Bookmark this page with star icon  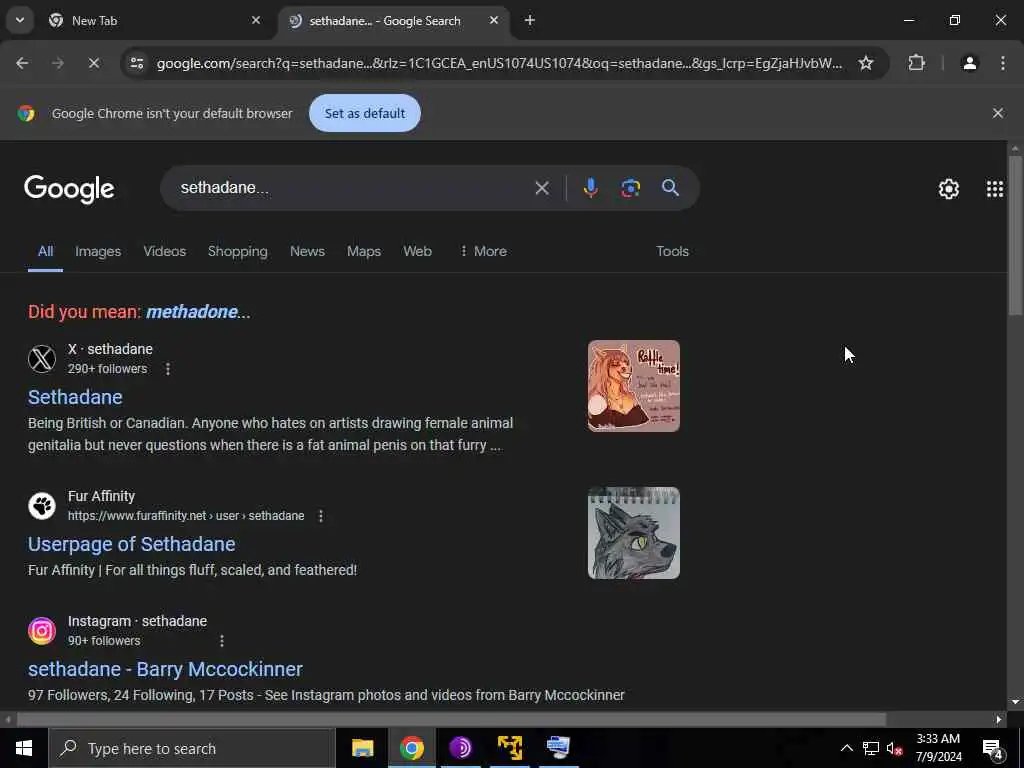866,63
